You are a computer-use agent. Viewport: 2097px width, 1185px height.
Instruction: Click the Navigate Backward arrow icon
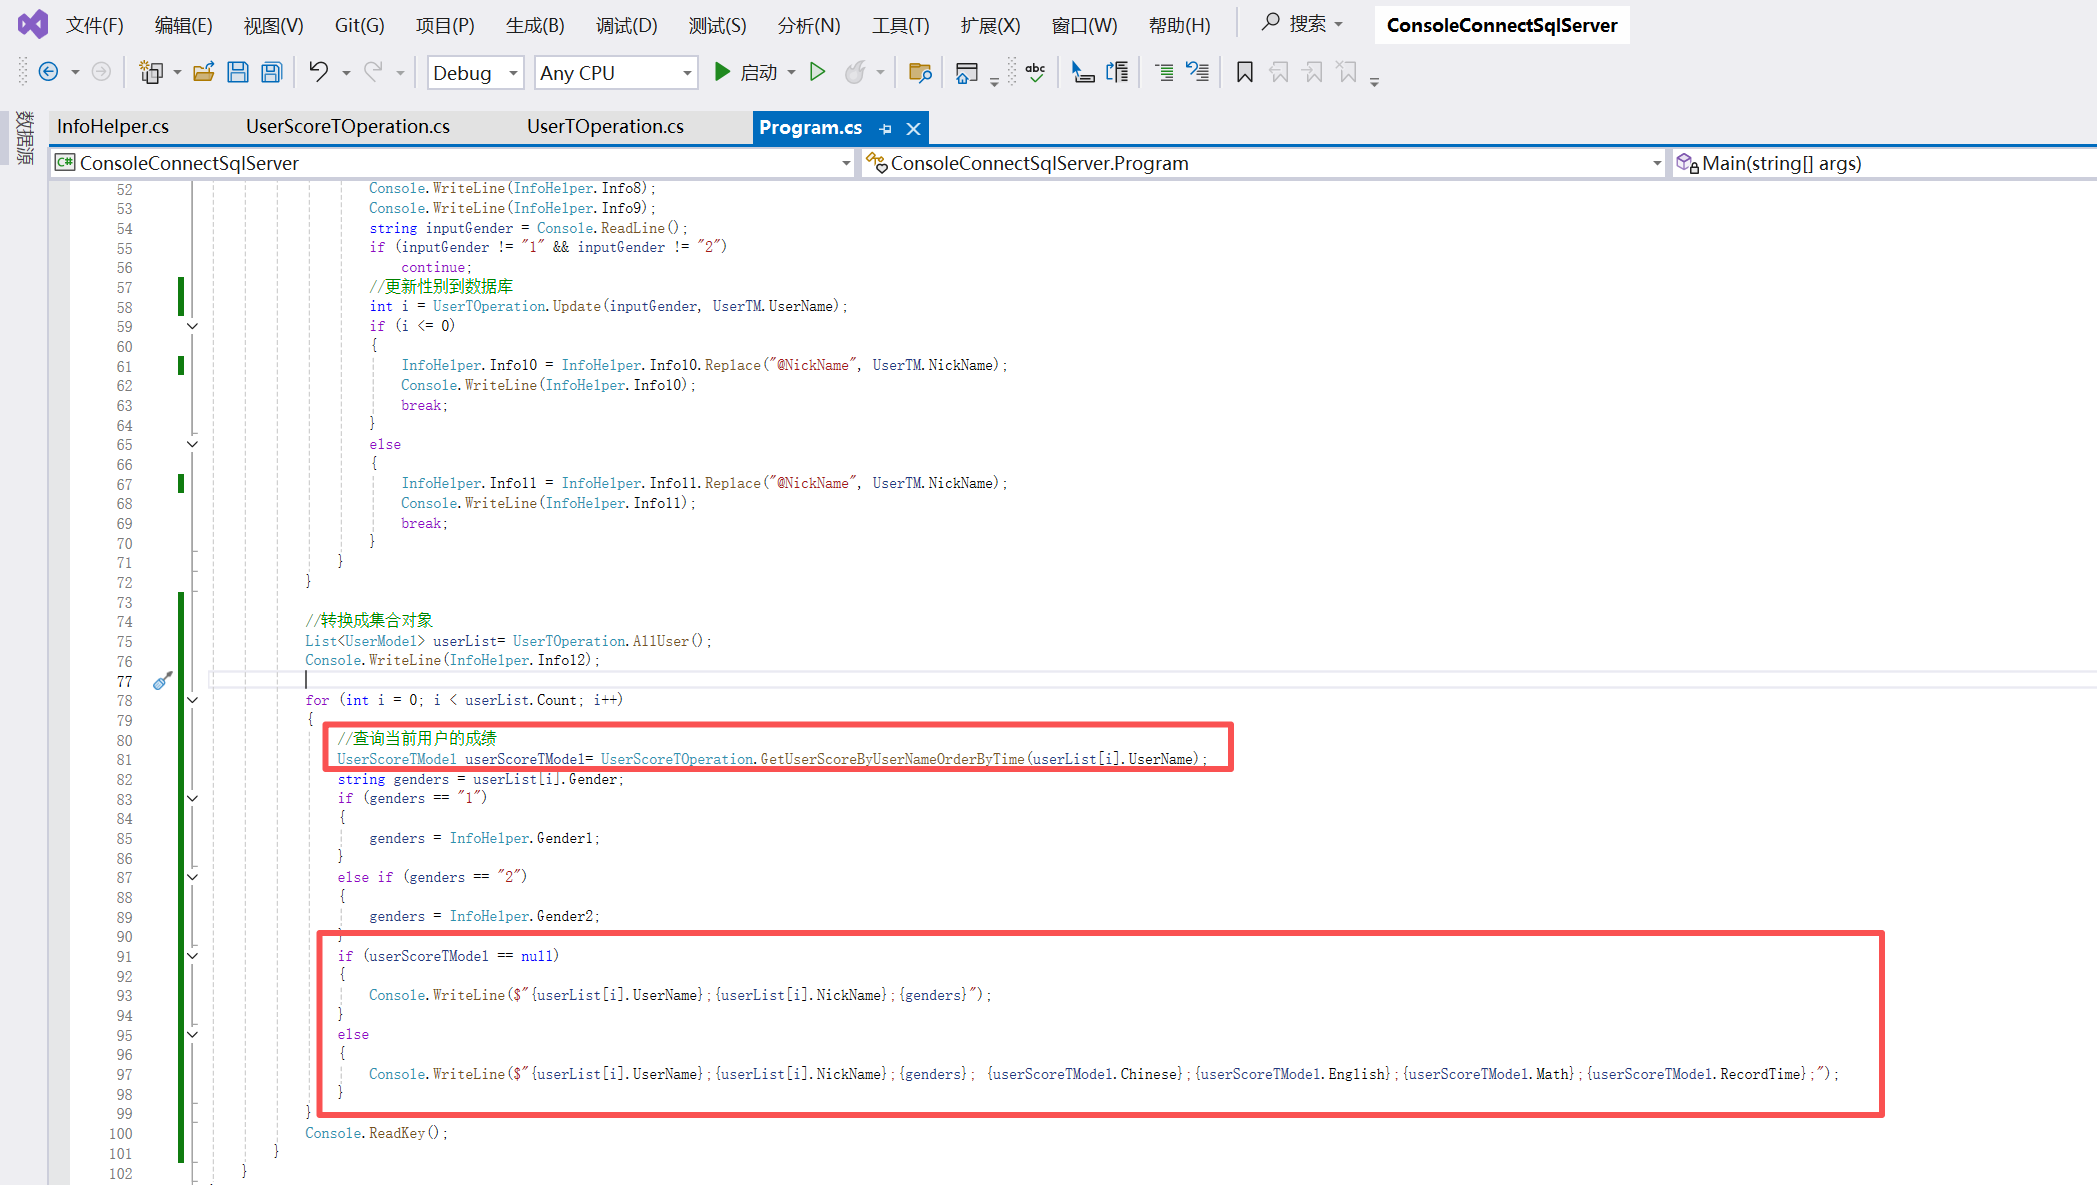coord(48,72)
